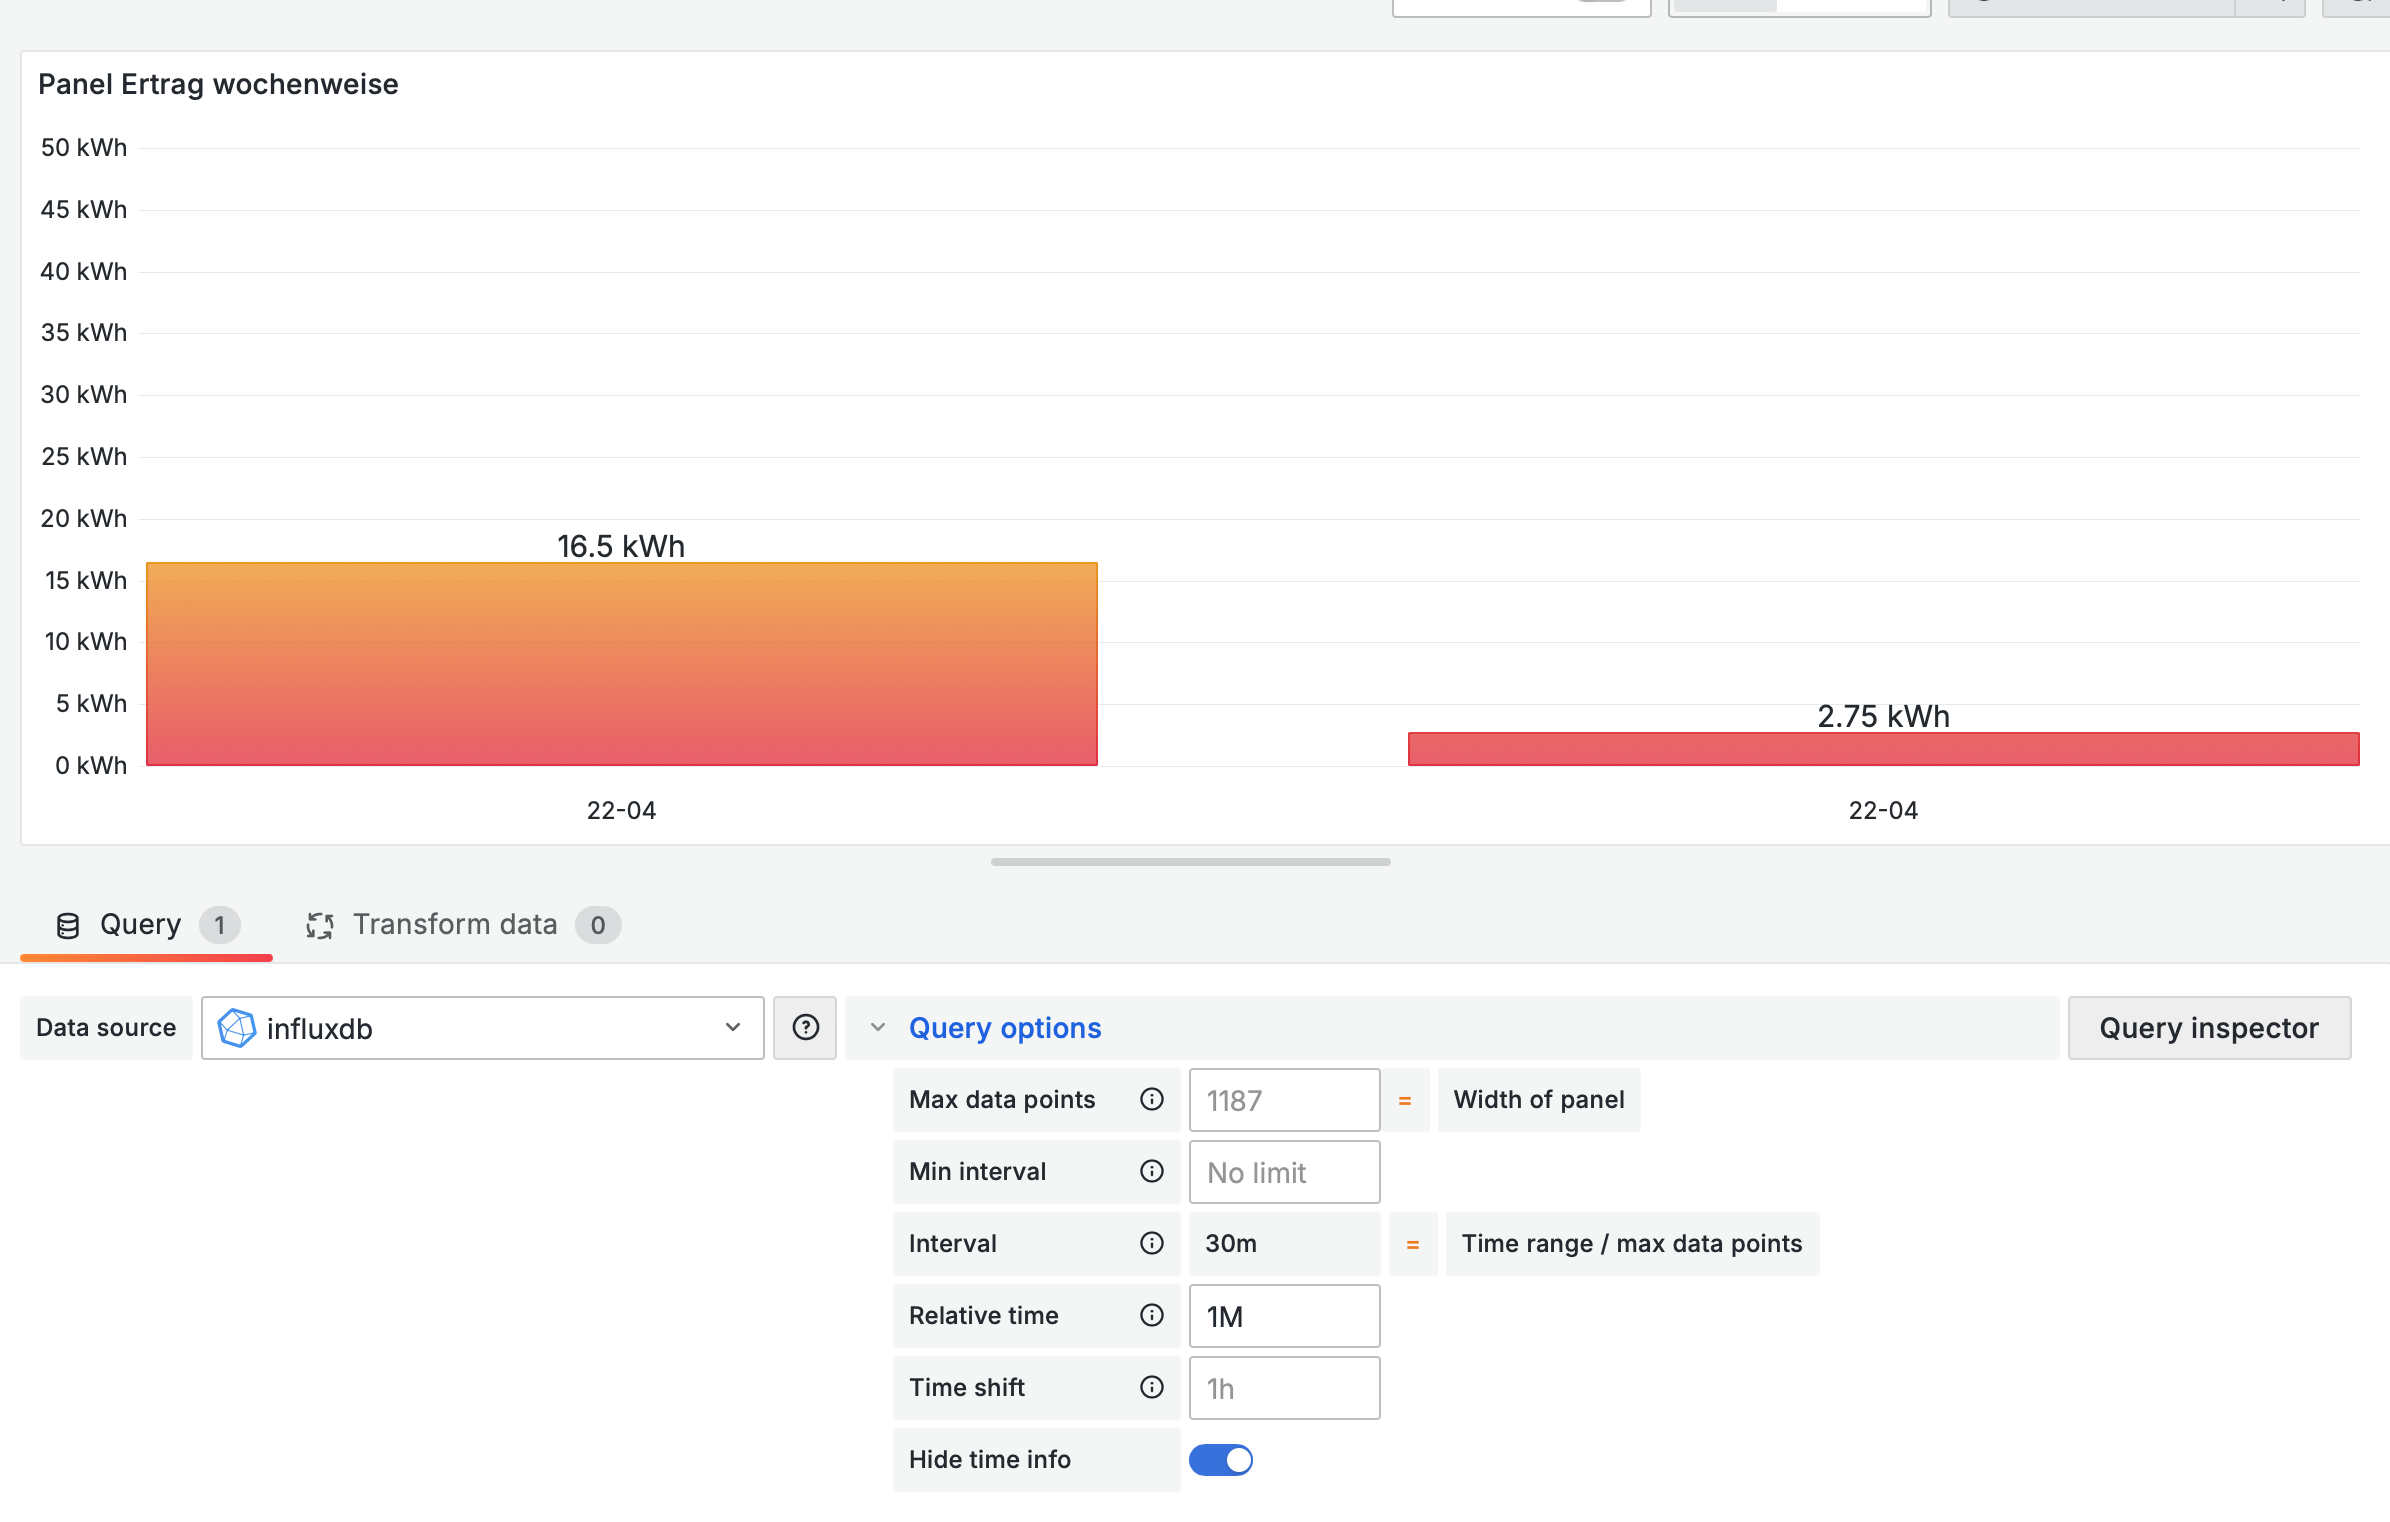Click the Min interval info icon

[1152, 1171]
